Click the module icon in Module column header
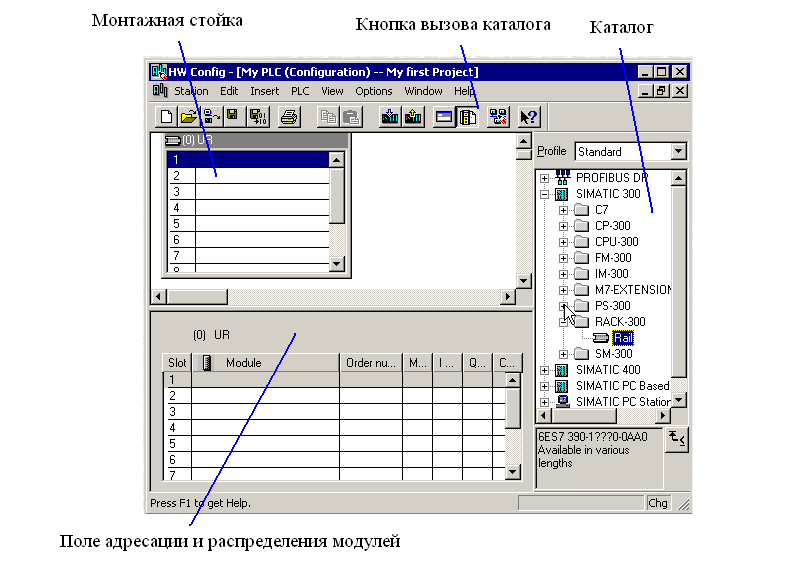Screen dimensions: 806x575 pyautogui.click(x=207, y=363)
